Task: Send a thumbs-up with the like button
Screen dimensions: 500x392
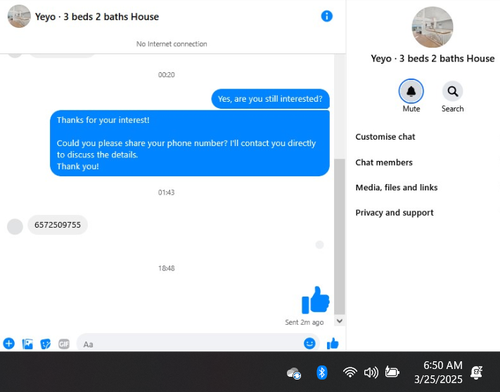Action: pyautogui.click(x=333, y=343)
